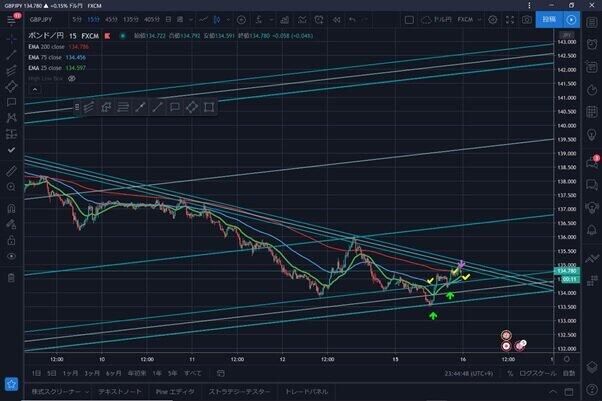Select the crosshair cursor tool

[x=11, y=37]
